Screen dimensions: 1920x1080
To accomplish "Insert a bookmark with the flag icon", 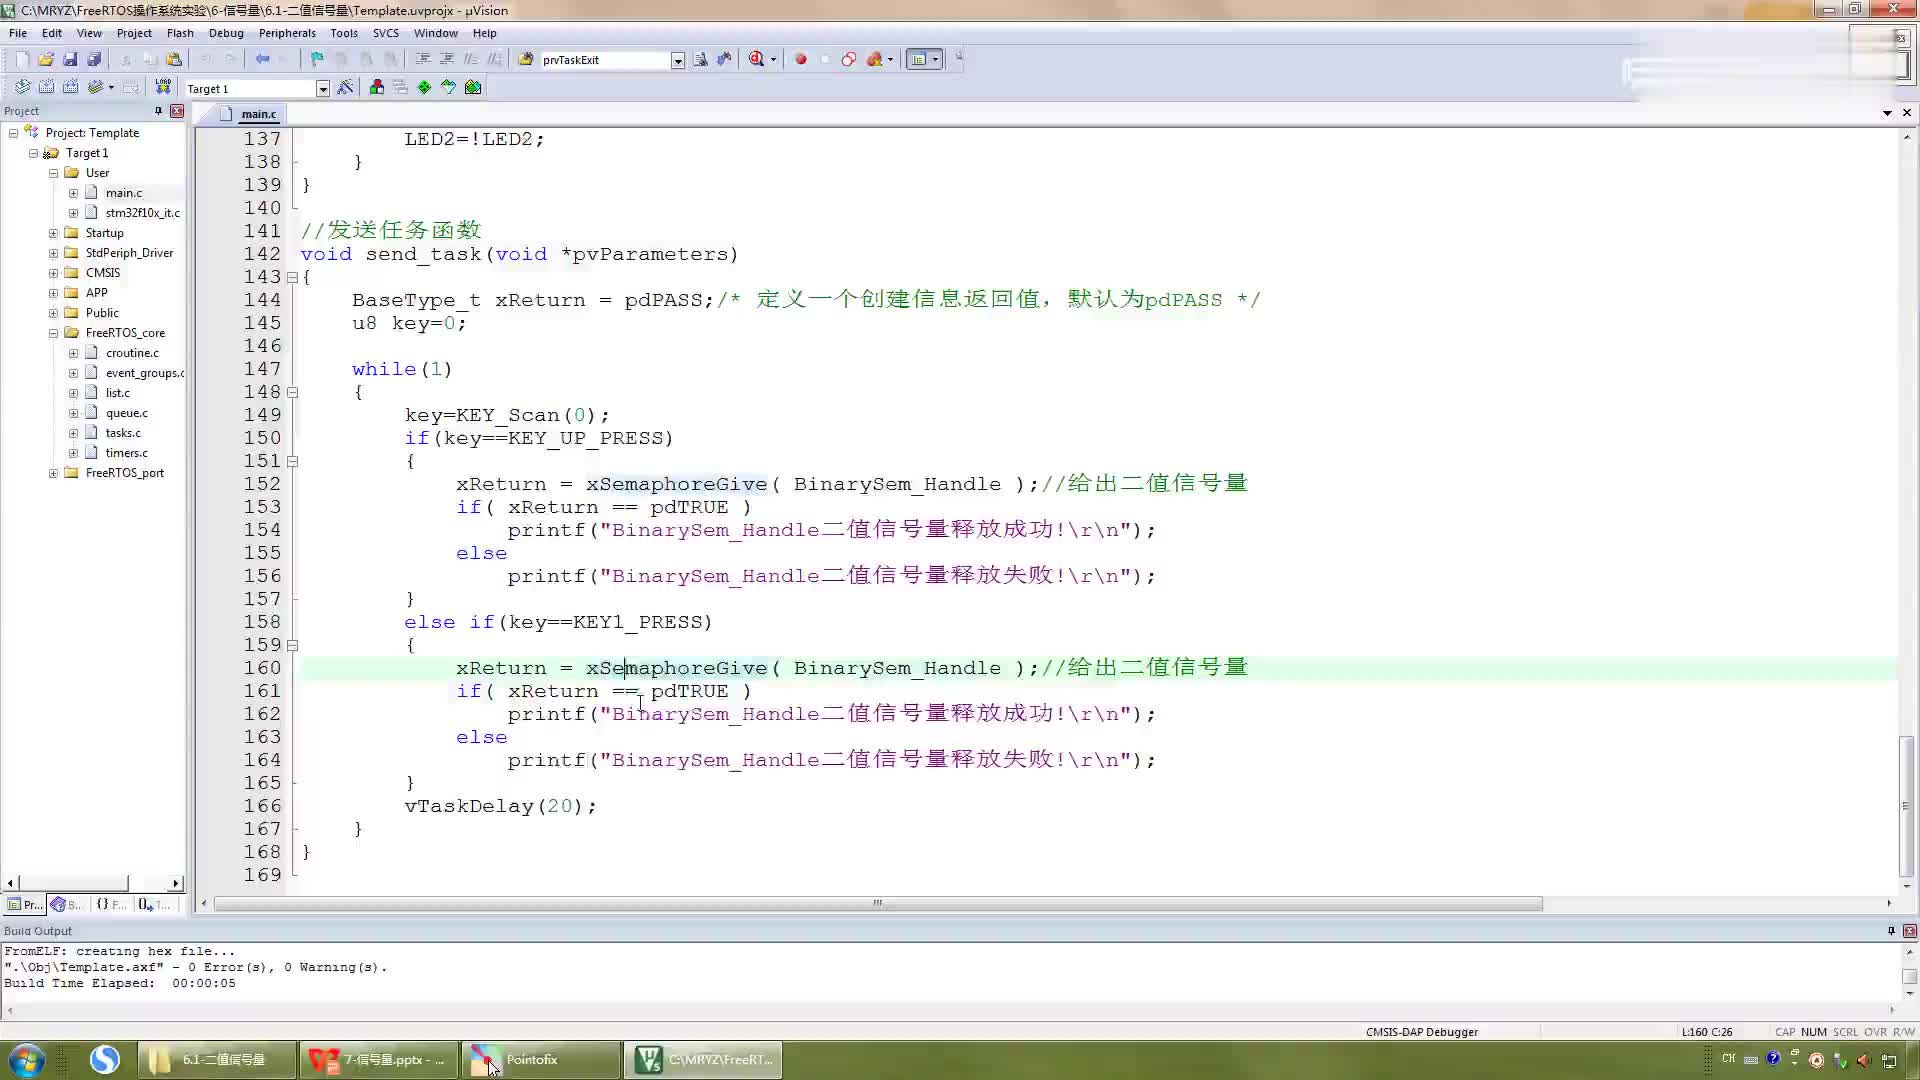I will [317, 59].
